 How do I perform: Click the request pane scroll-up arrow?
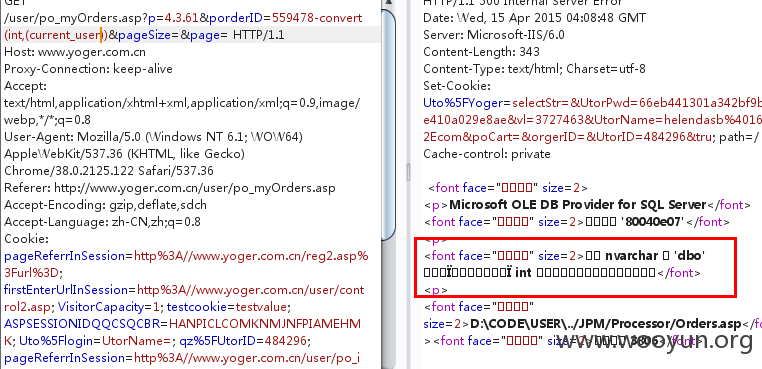pos(388,3)
